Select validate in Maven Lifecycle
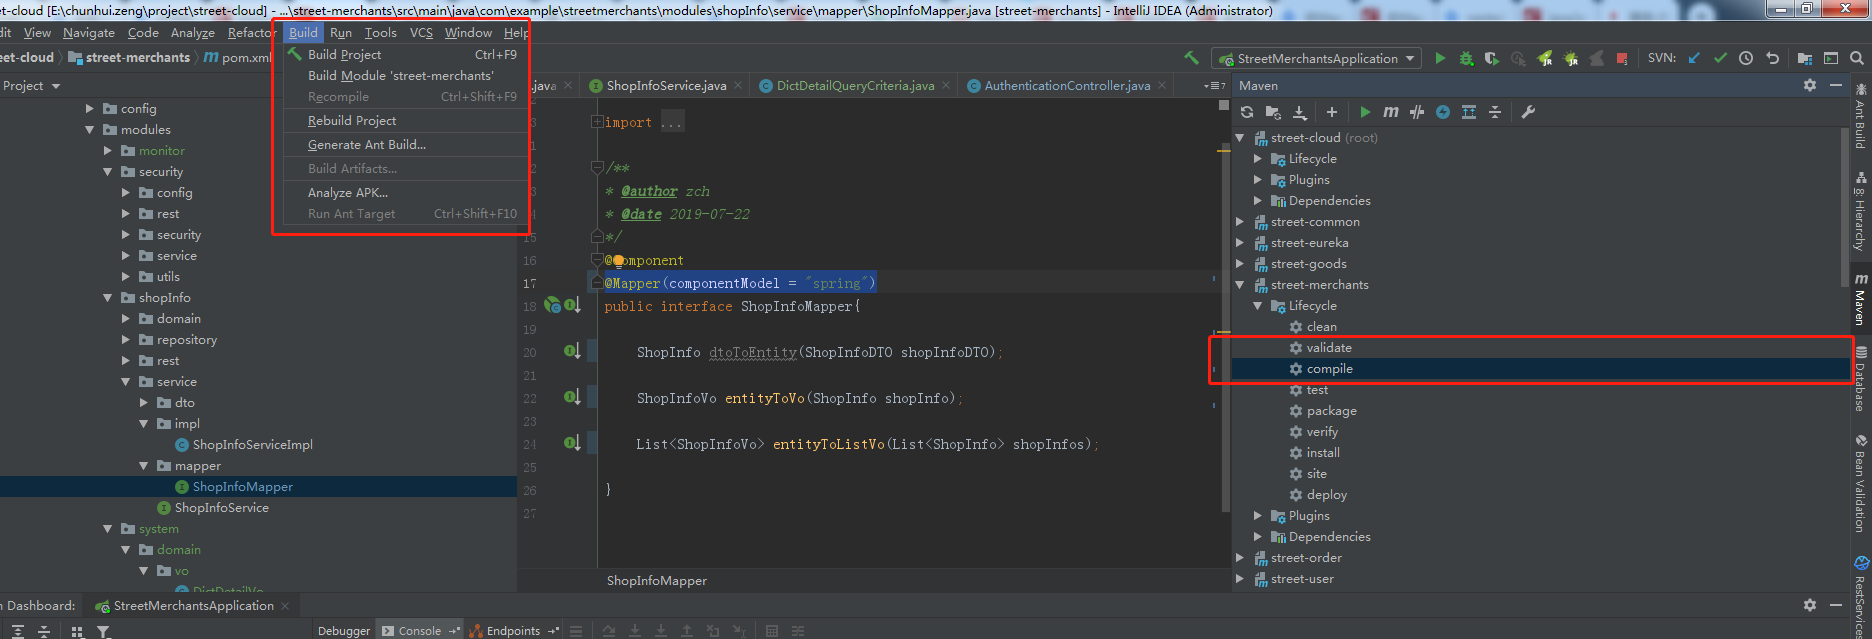Image resolution: width=1872 pixels, height=639 pixels. (1329, 348)
